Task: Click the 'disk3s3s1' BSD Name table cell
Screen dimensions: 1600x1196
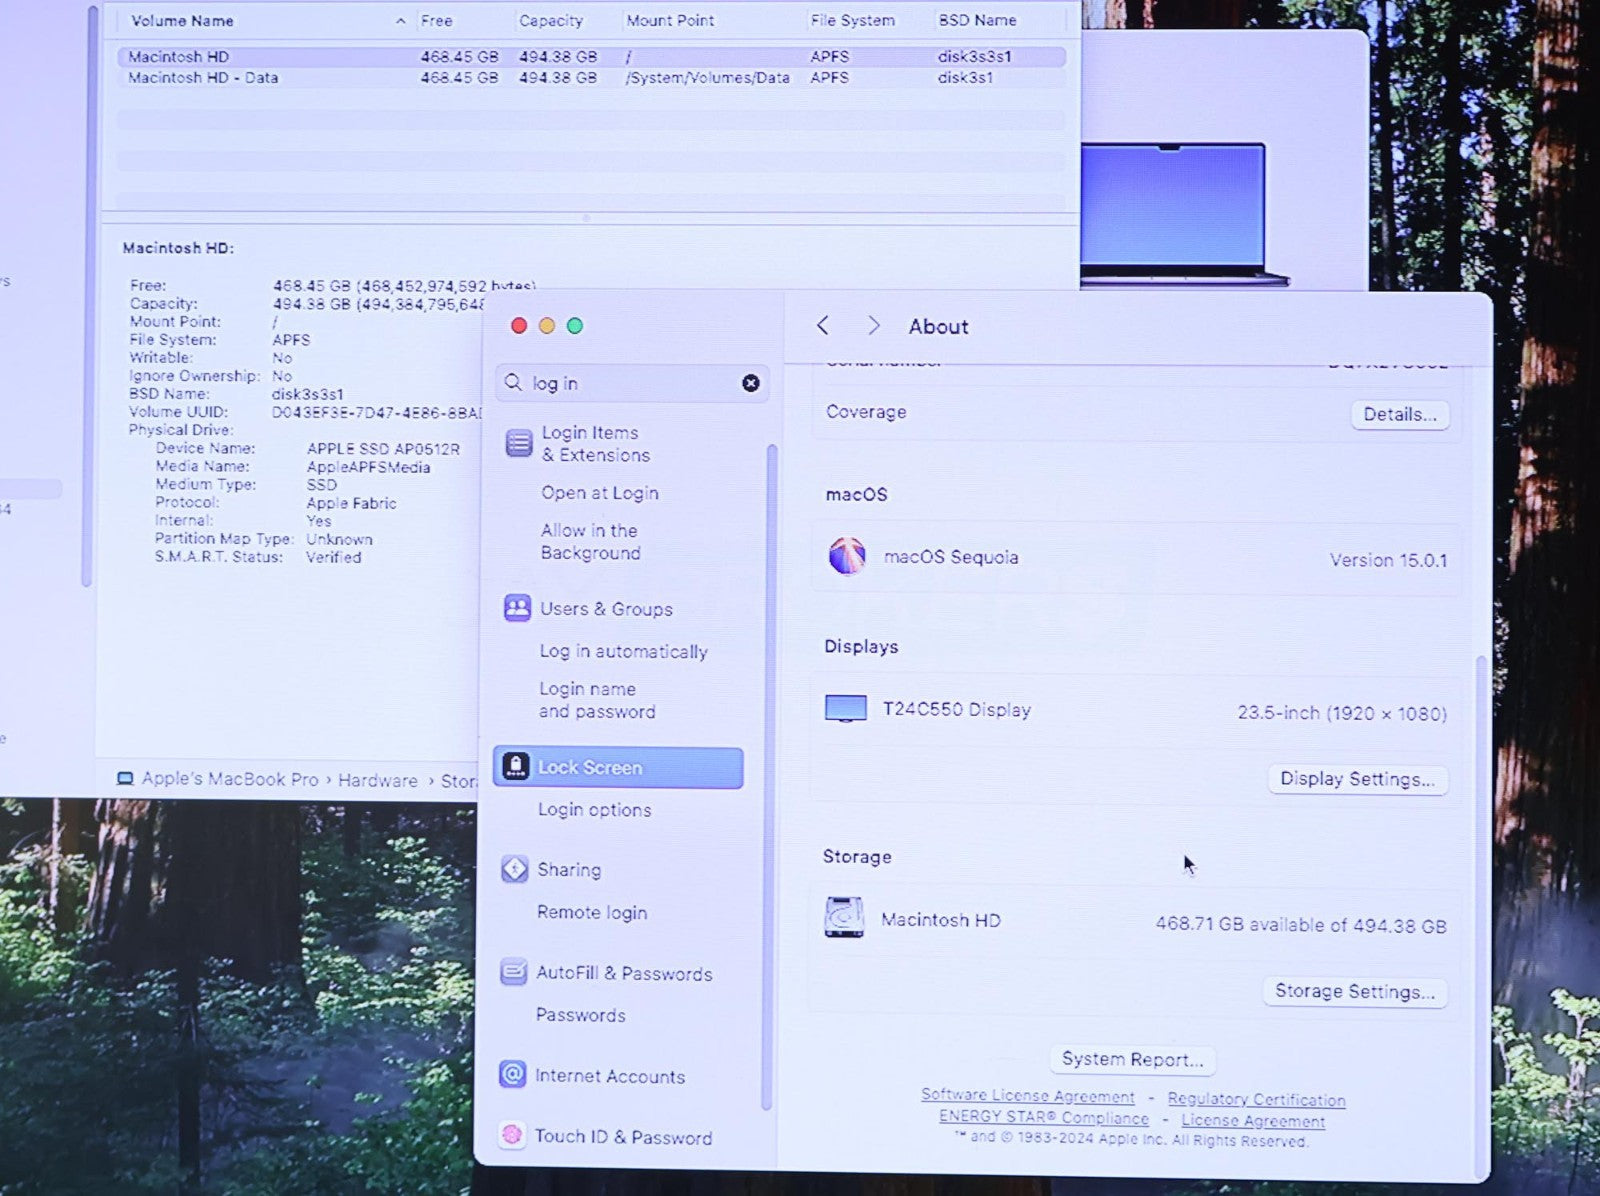Action: pyautogui.click(x=974, y=56)
